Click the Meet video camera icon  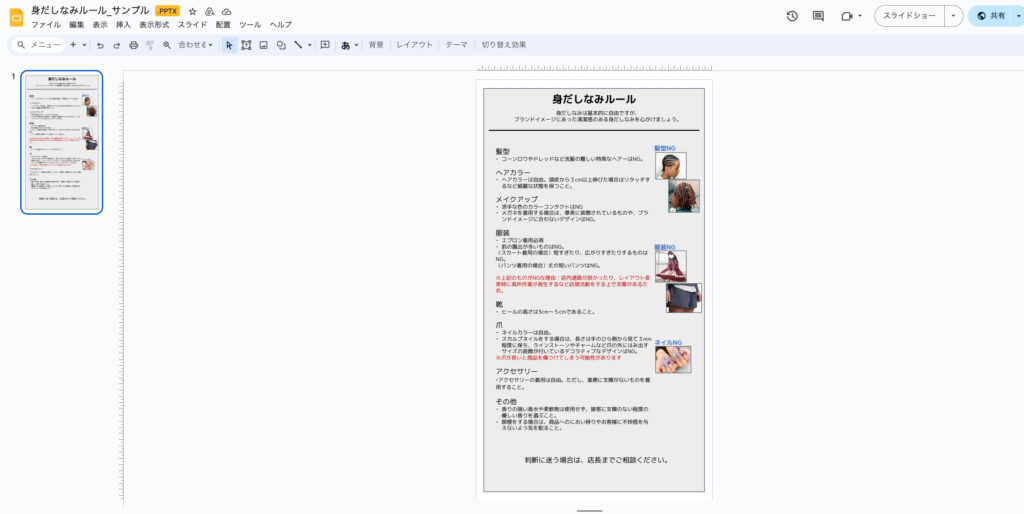[847, 16]
